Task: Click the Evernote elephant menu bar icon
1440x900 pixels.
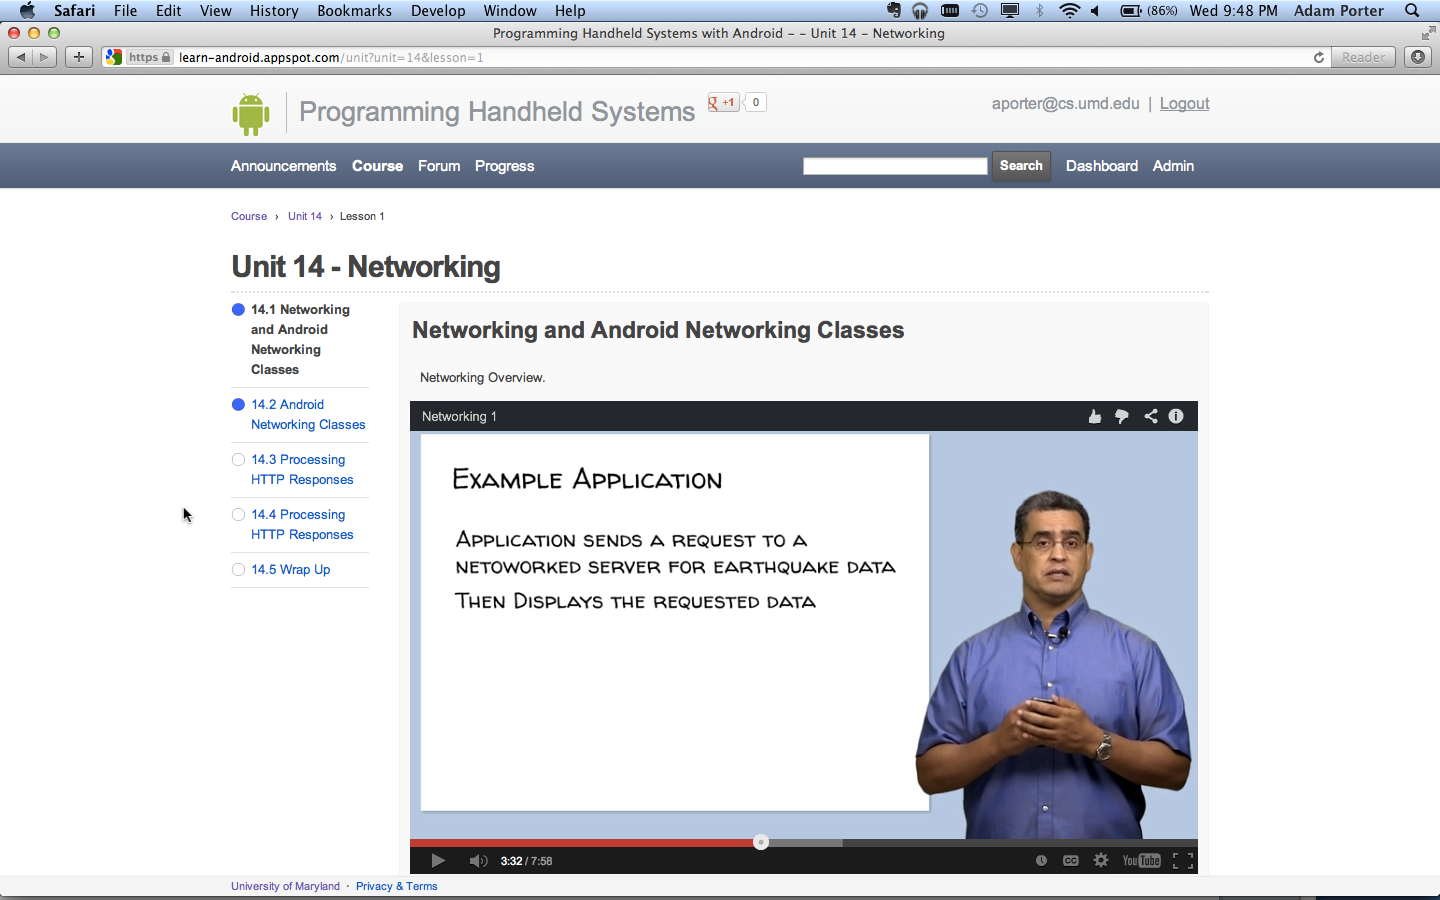Action: pyautogui.click(x=894, y=11)
